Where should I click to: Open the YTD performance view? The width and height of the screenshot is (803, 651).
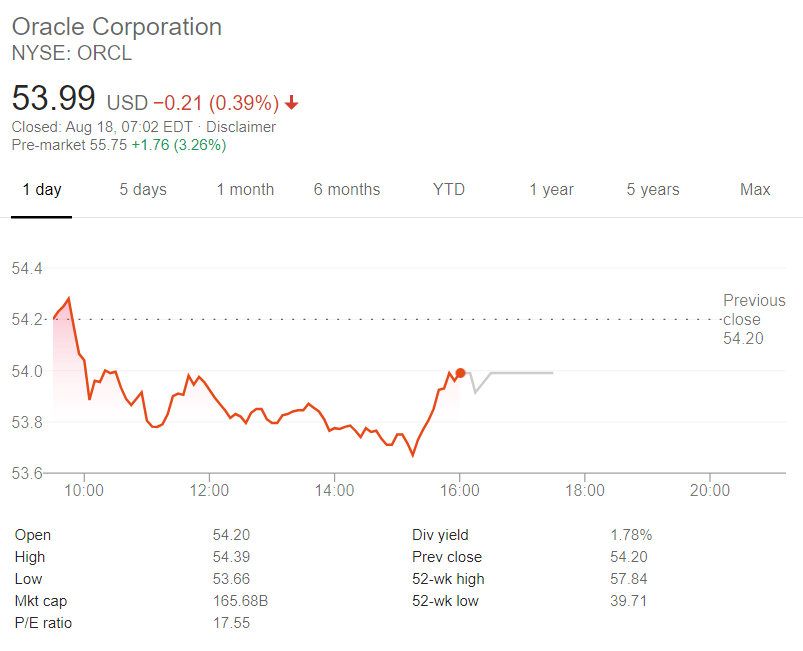pyautogui.click(x=448, y=189)
